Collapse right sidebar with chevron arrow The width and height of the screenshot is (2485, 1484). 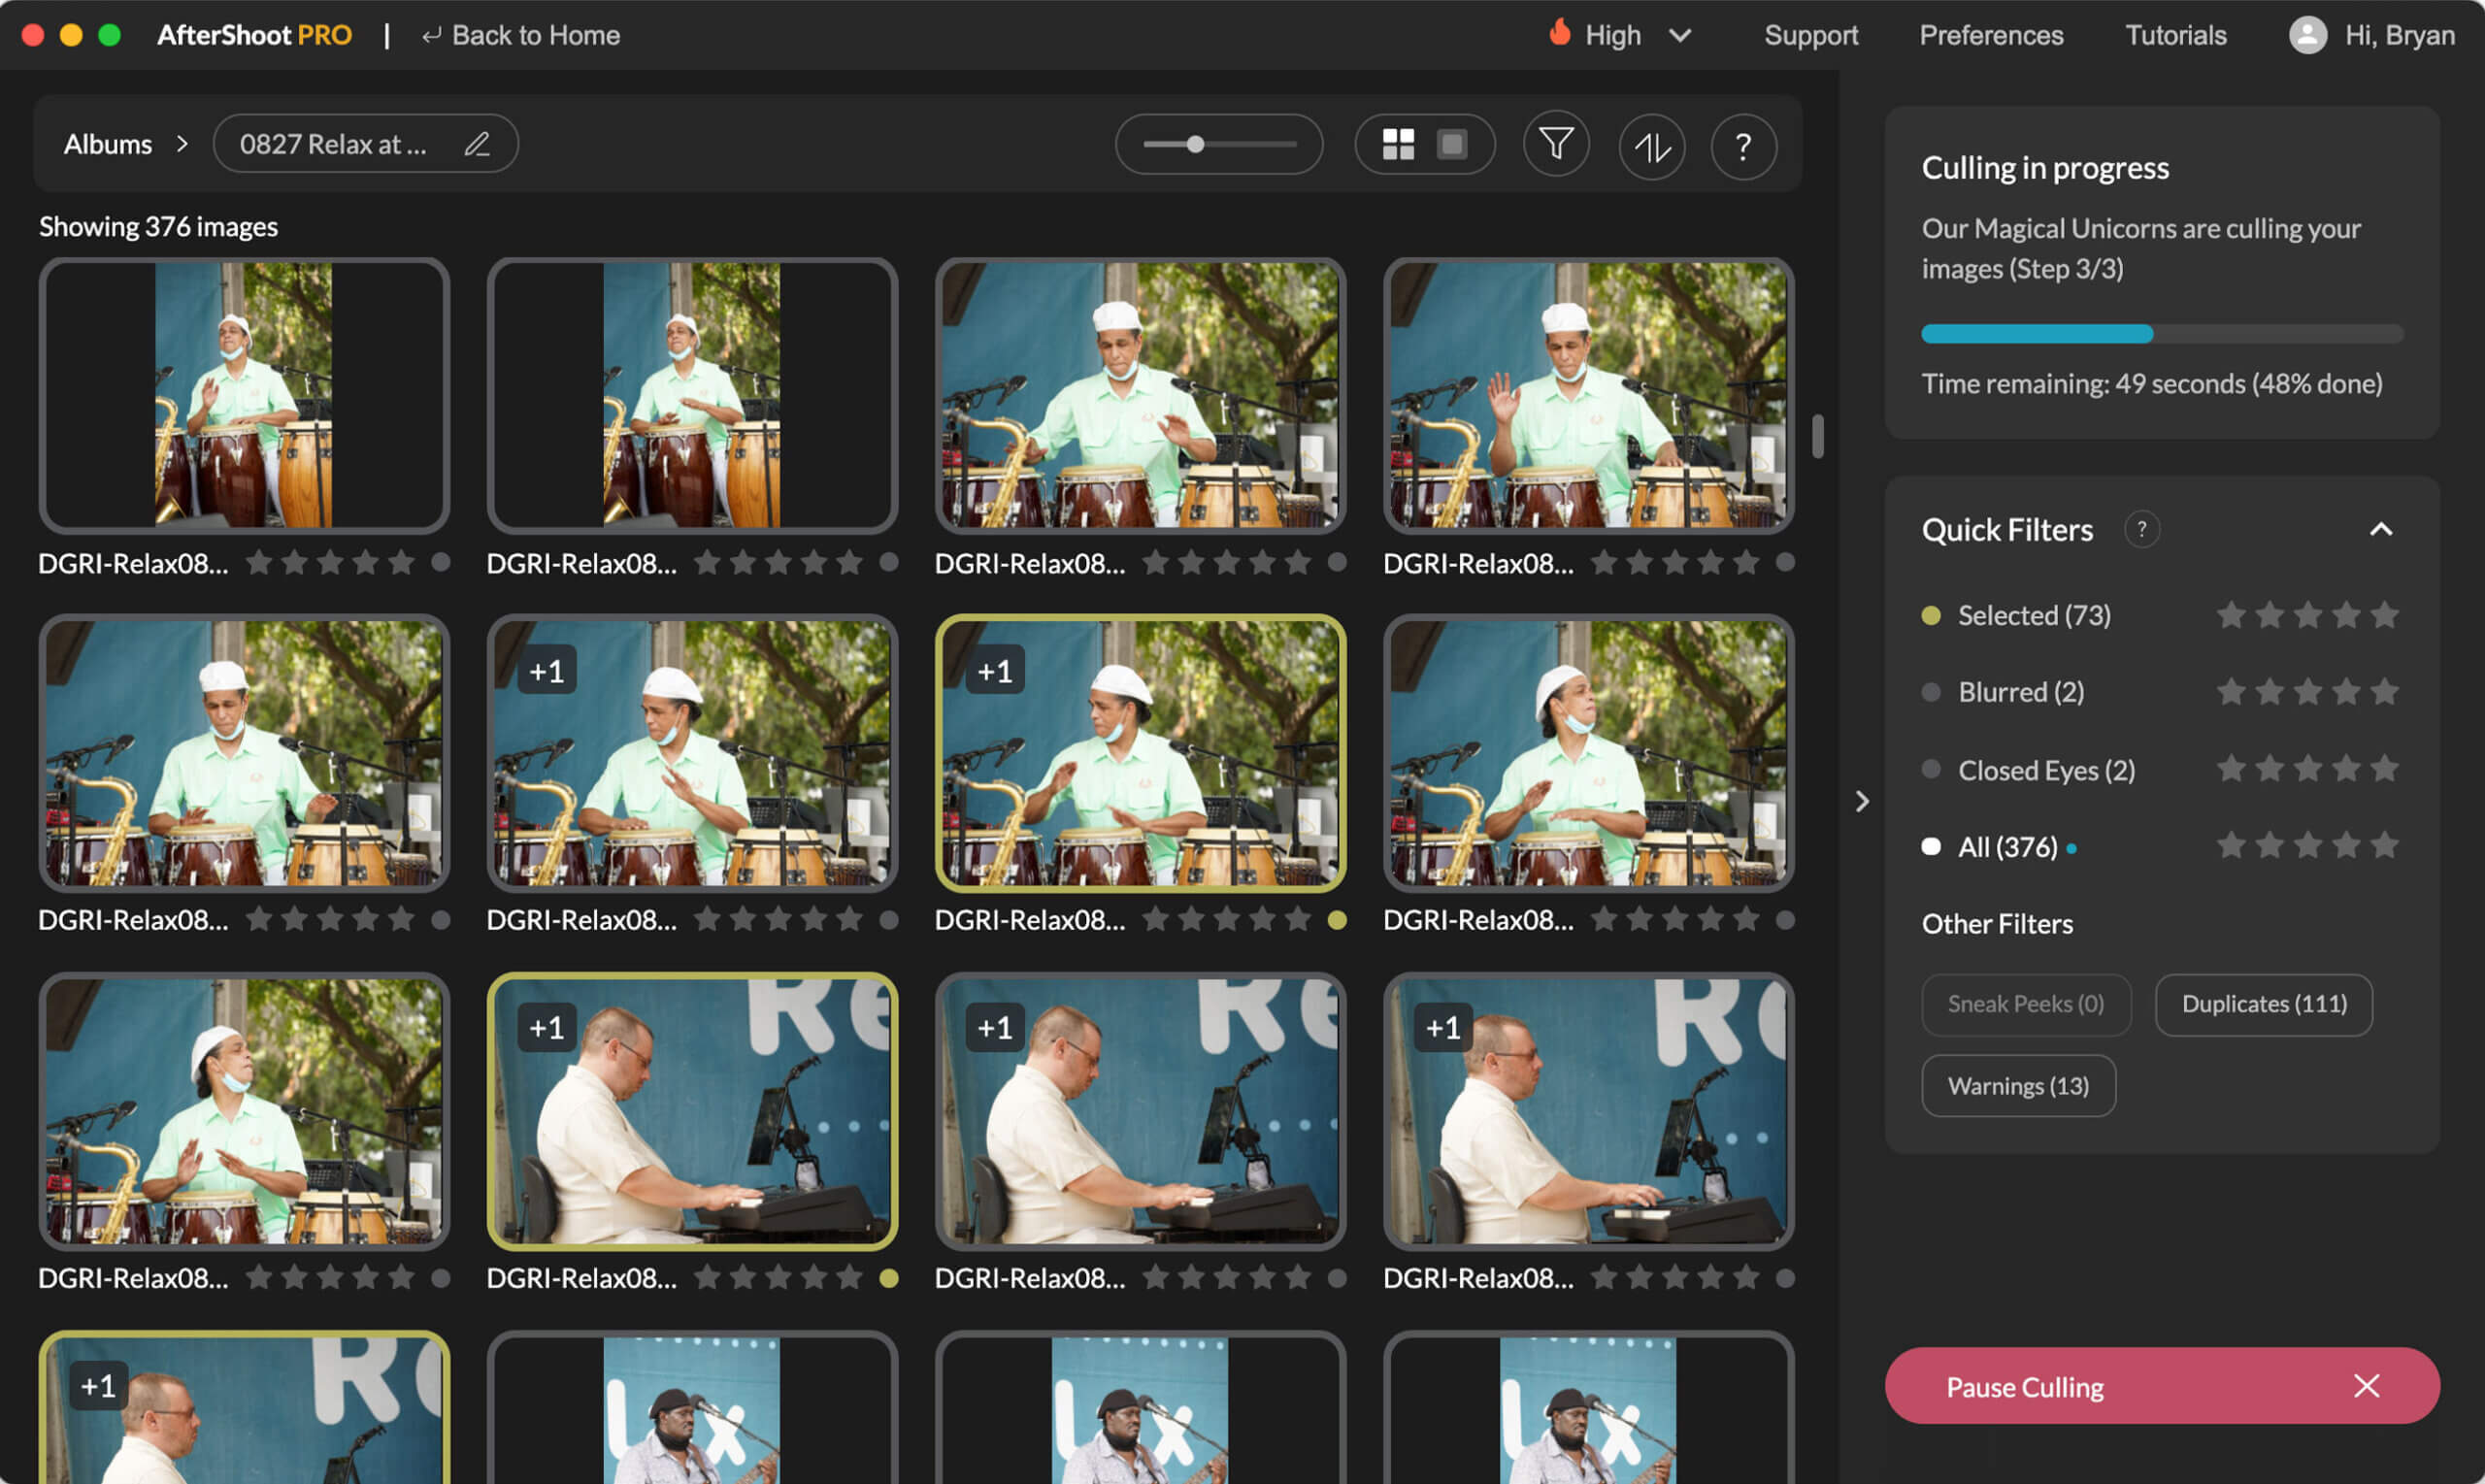click(x=1861, y=801)
